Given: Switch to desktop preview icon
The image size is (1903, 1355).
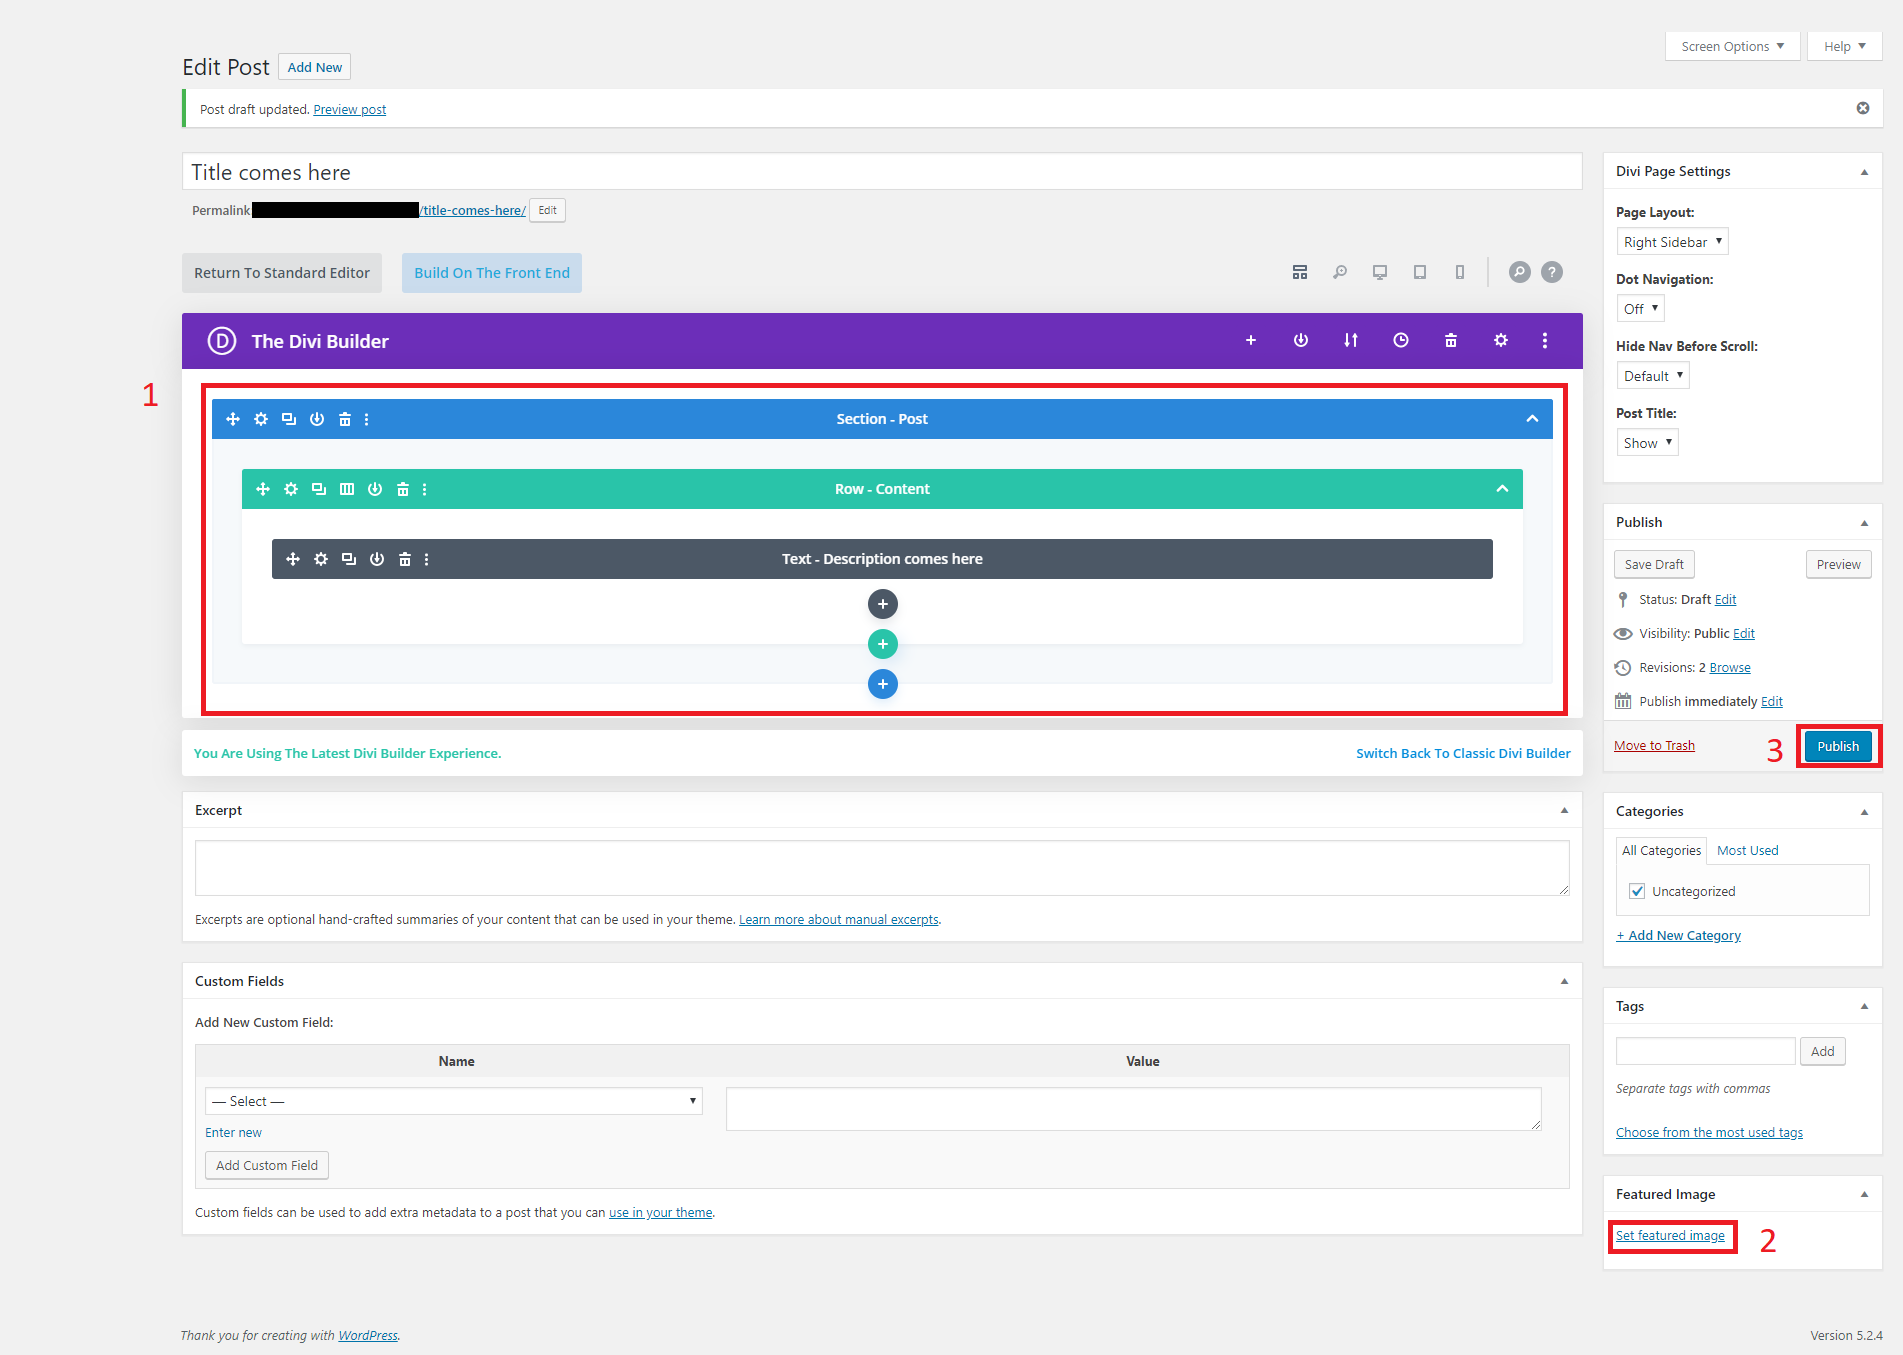Looking at the screenshot, I should tap(1380, 272).
